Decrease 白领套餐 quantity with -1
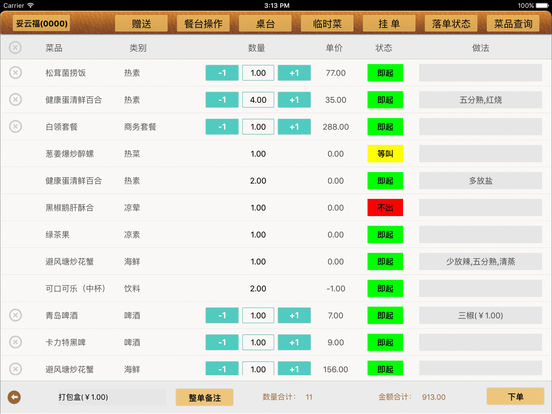 (x=222, y=127)
